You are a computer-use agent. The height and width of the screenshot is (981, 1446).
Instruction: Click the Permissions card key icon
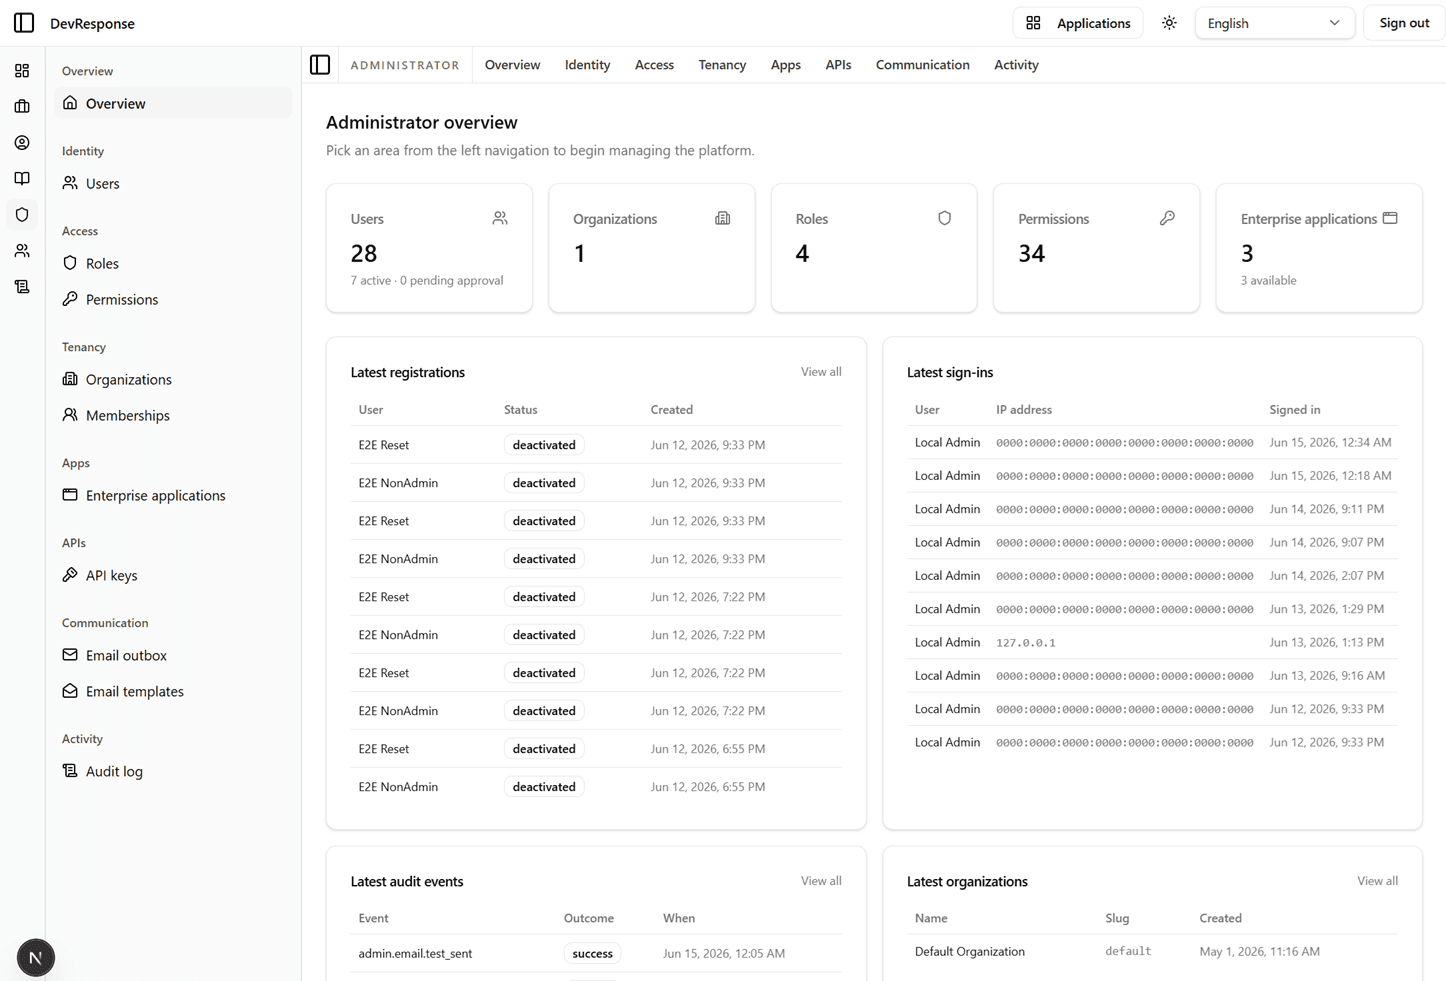pos(1167,218)
